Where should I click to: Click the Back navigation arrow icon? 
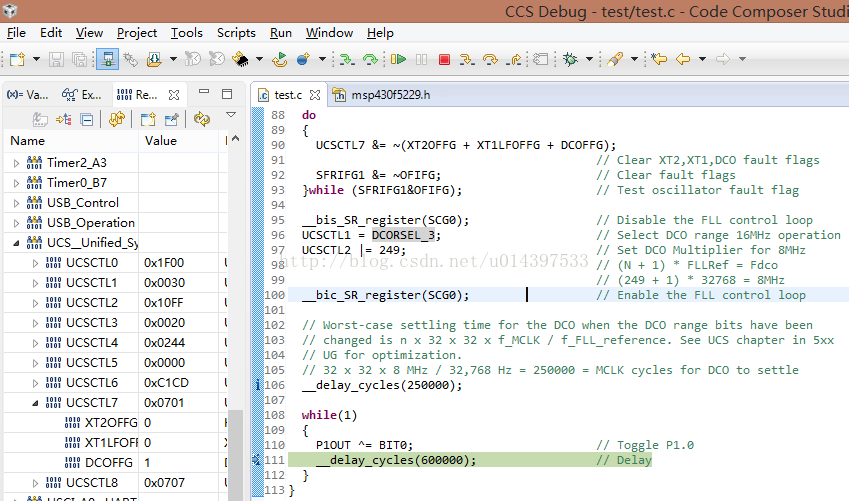pyautogui.click(x=683, y=60)
